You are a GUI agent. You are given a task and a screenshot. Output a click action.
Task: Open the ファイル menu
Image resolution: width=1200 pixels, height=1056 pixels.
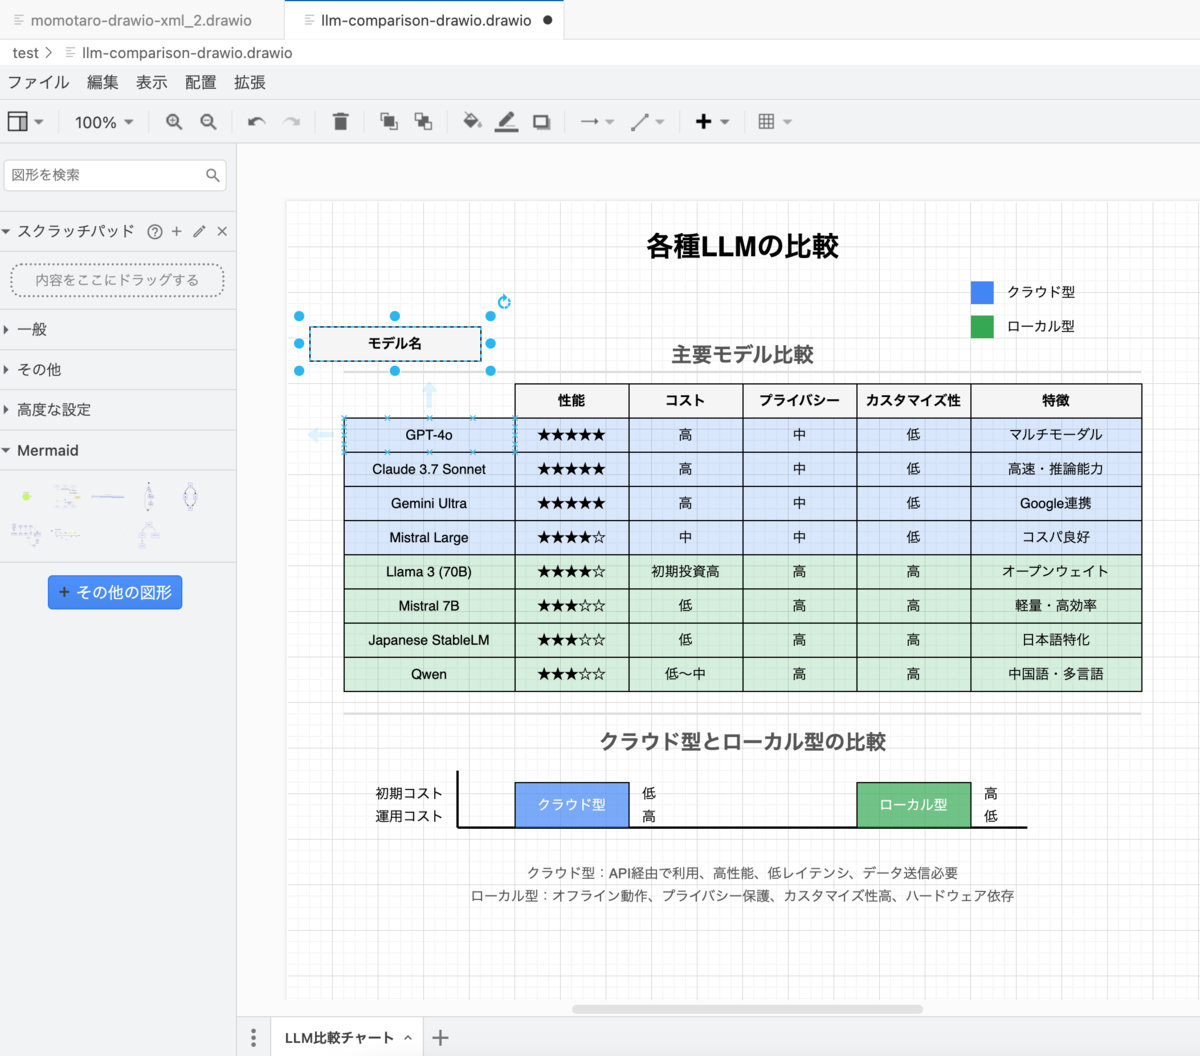pos(39,83)
